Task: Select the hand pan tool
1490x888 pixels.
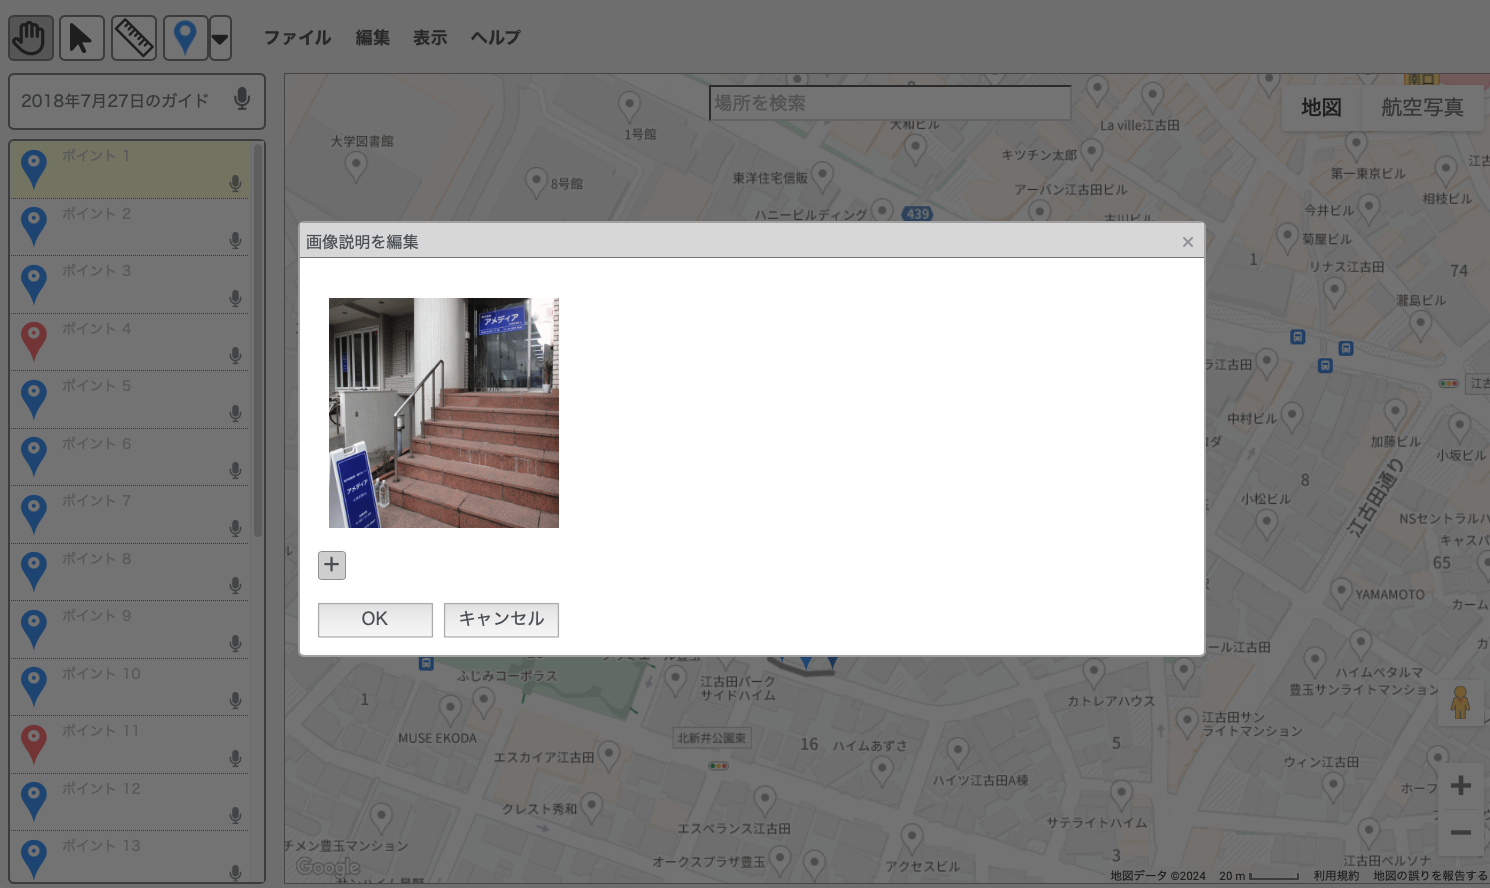Action: pyautogui.click(x=31, y=39)
